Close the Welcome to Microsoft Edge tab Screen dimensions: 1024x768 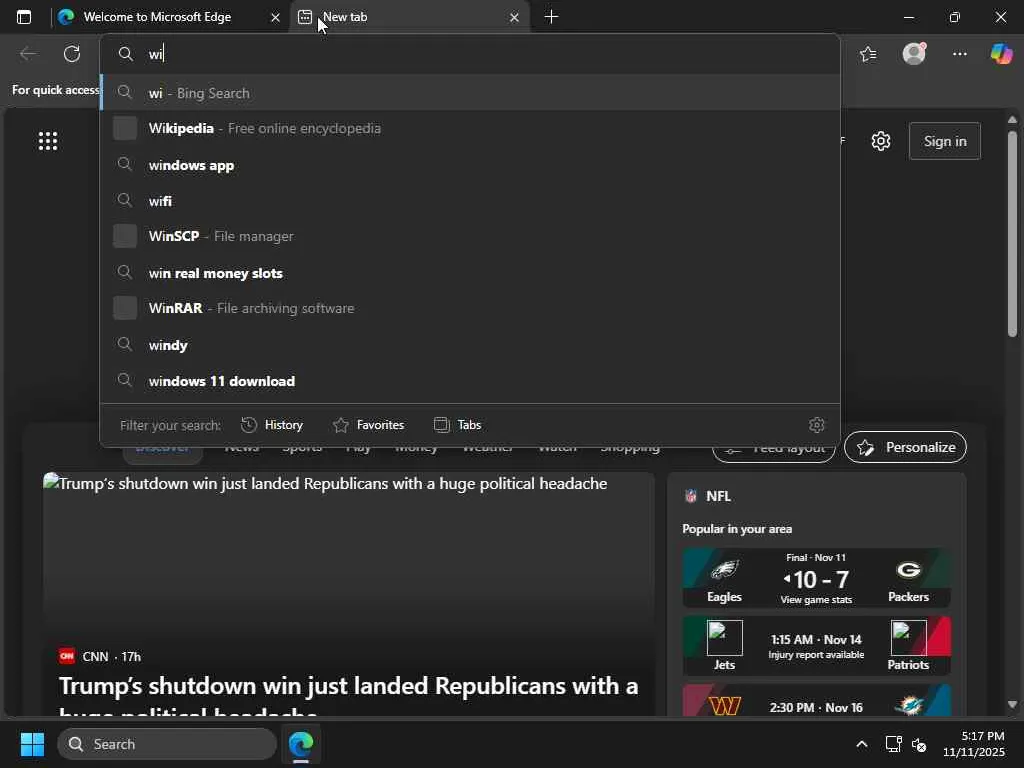coord(276,18)
